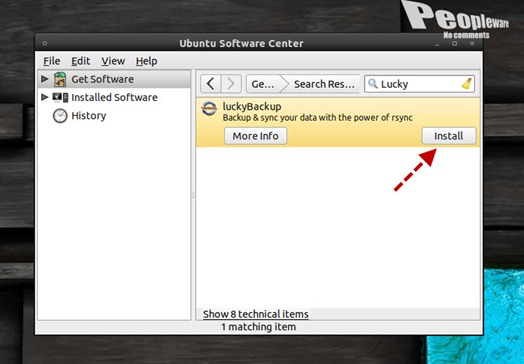The width and height of the screenshot is (524, 364).
Task: Open More Info for luckyBackup
Action: point(256,136)
